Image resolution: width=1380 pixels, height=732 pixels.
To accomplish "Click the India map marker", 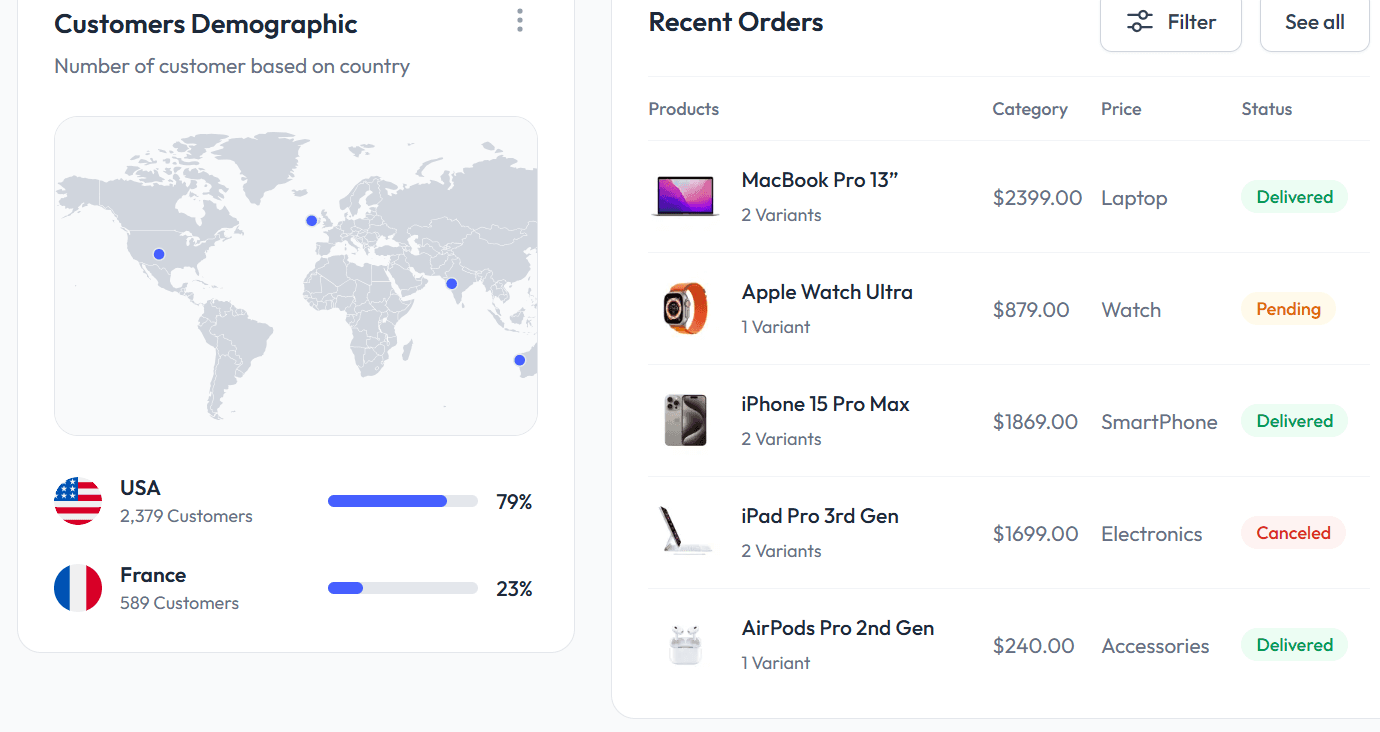I will pos(451,283).
